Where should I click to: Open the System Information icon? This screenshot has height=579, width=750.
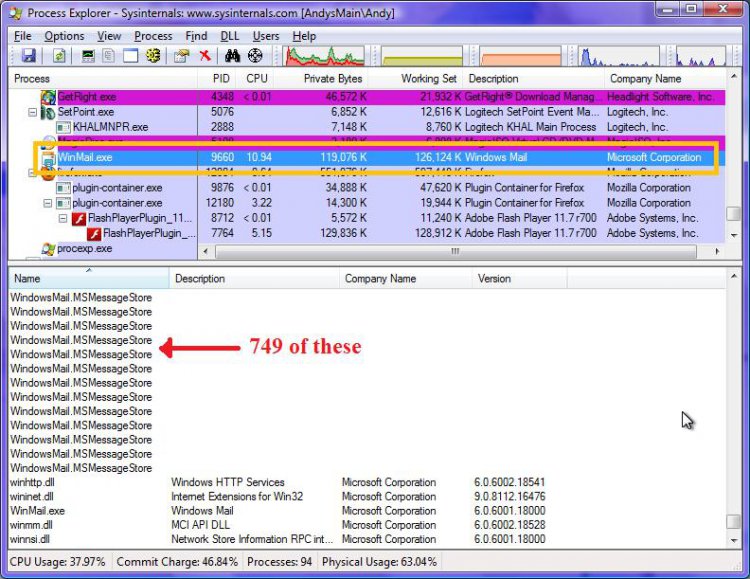point(88,56)
